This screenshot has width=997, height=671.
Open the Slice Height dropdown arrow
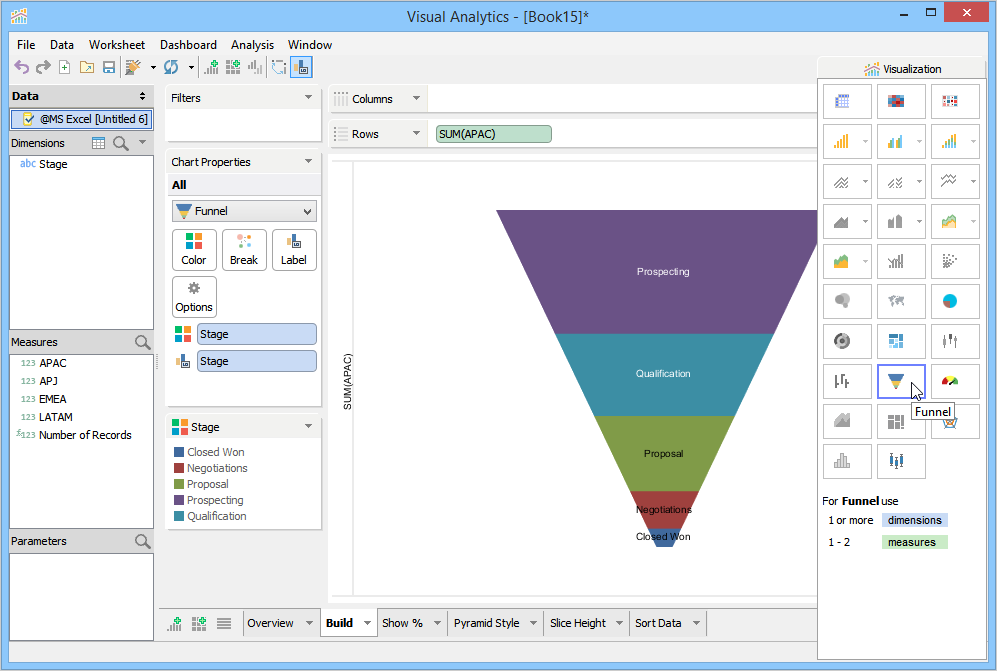619,623
